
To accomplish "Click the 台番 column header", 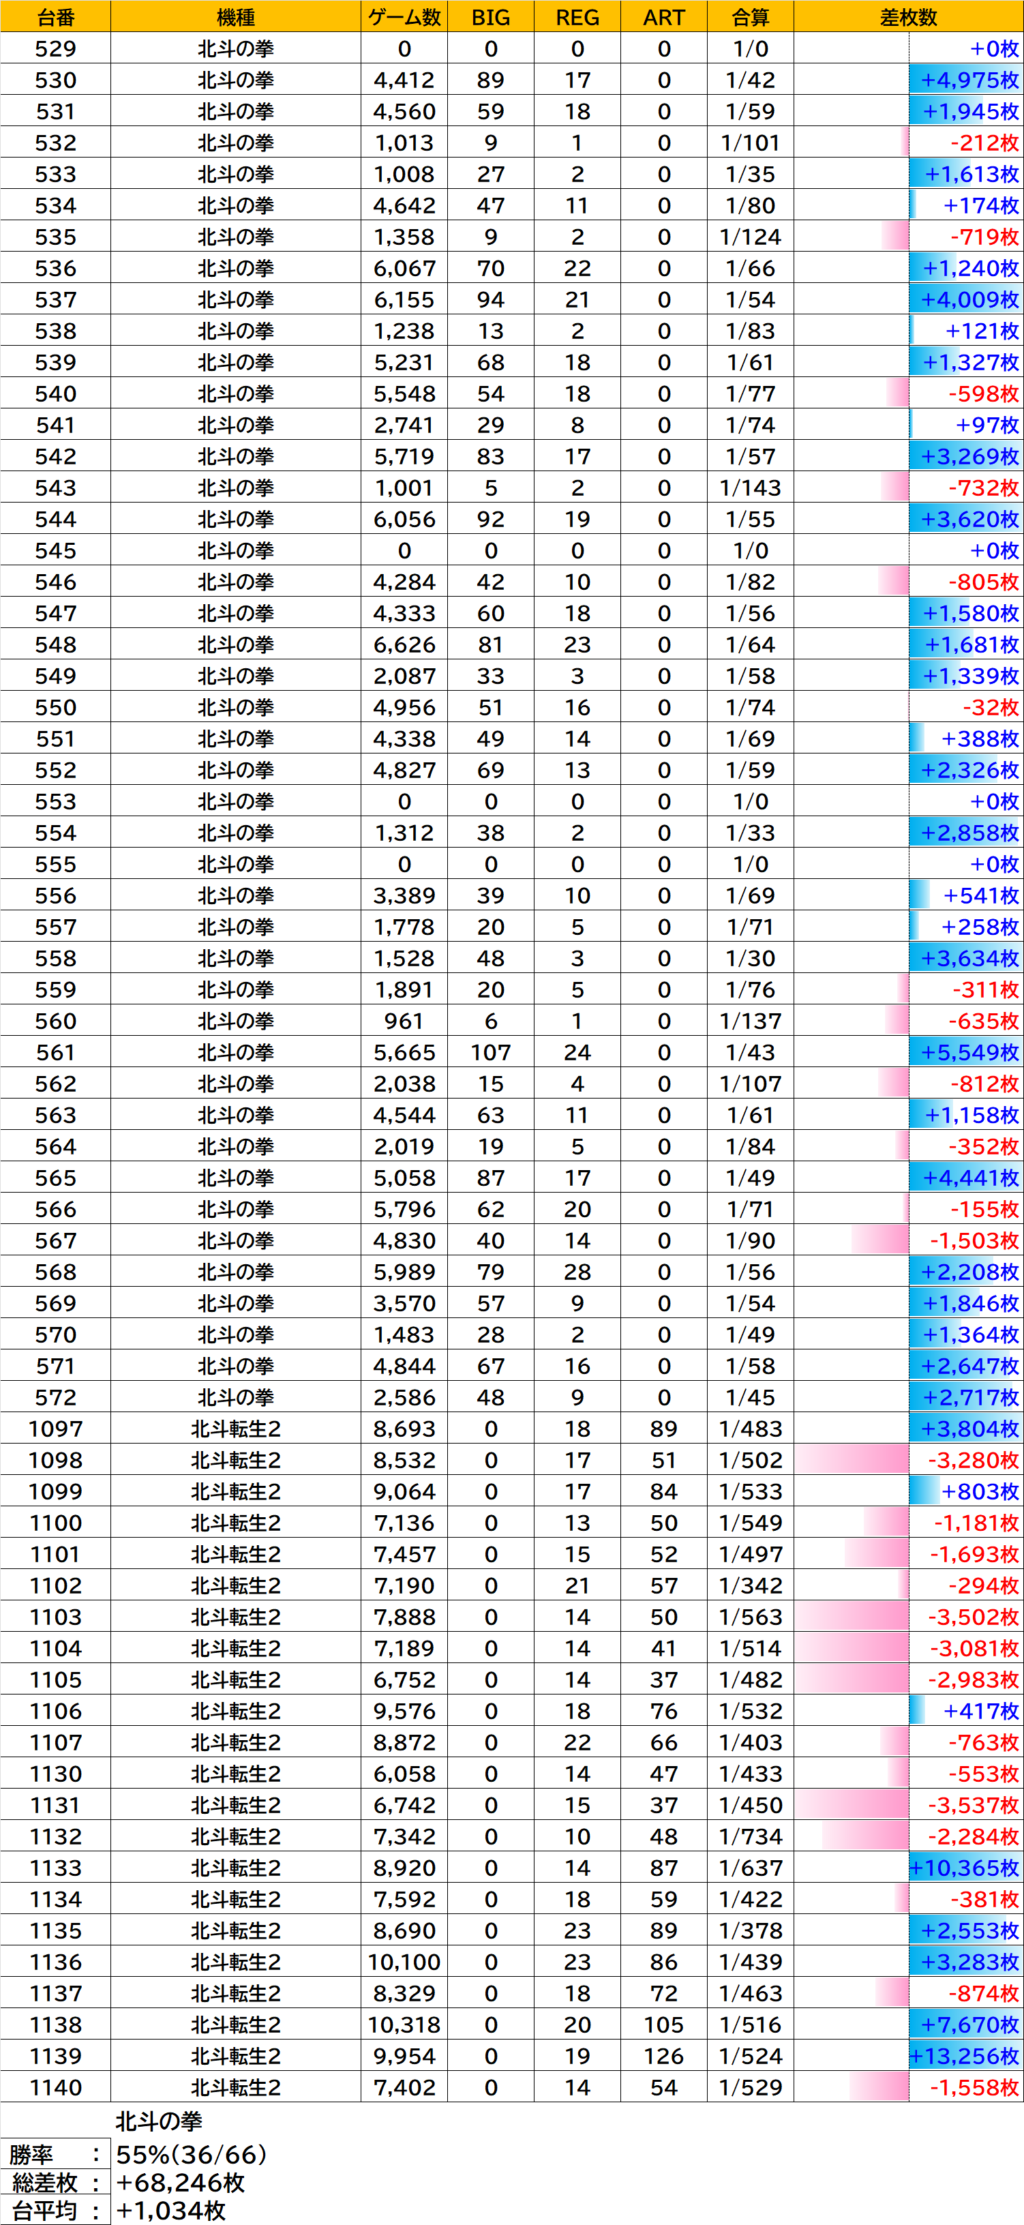I will [55, 17].
